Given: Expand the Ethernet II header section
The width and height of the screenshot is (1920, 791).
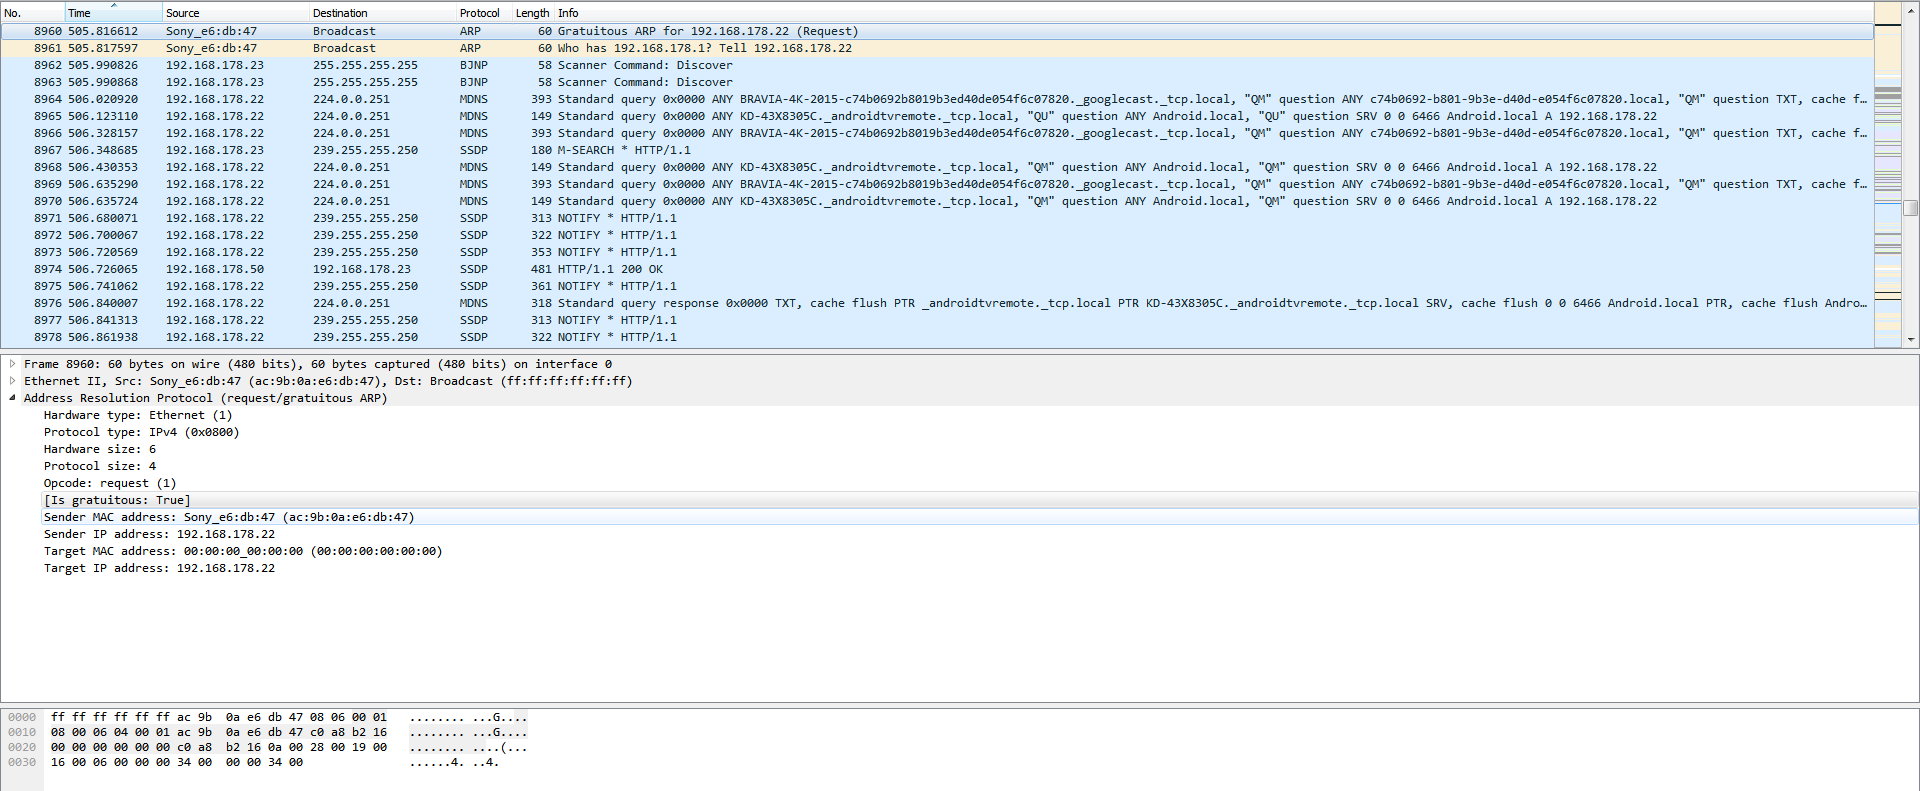Looking at the screenshot, I should 12,381.
